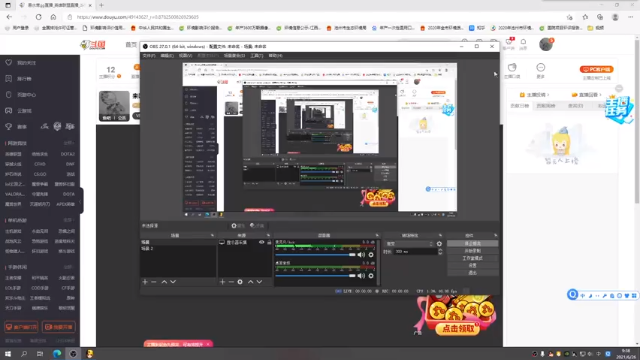Add a new source in OBS
This screenshot has height=360, width=640.
pos(222,282)
